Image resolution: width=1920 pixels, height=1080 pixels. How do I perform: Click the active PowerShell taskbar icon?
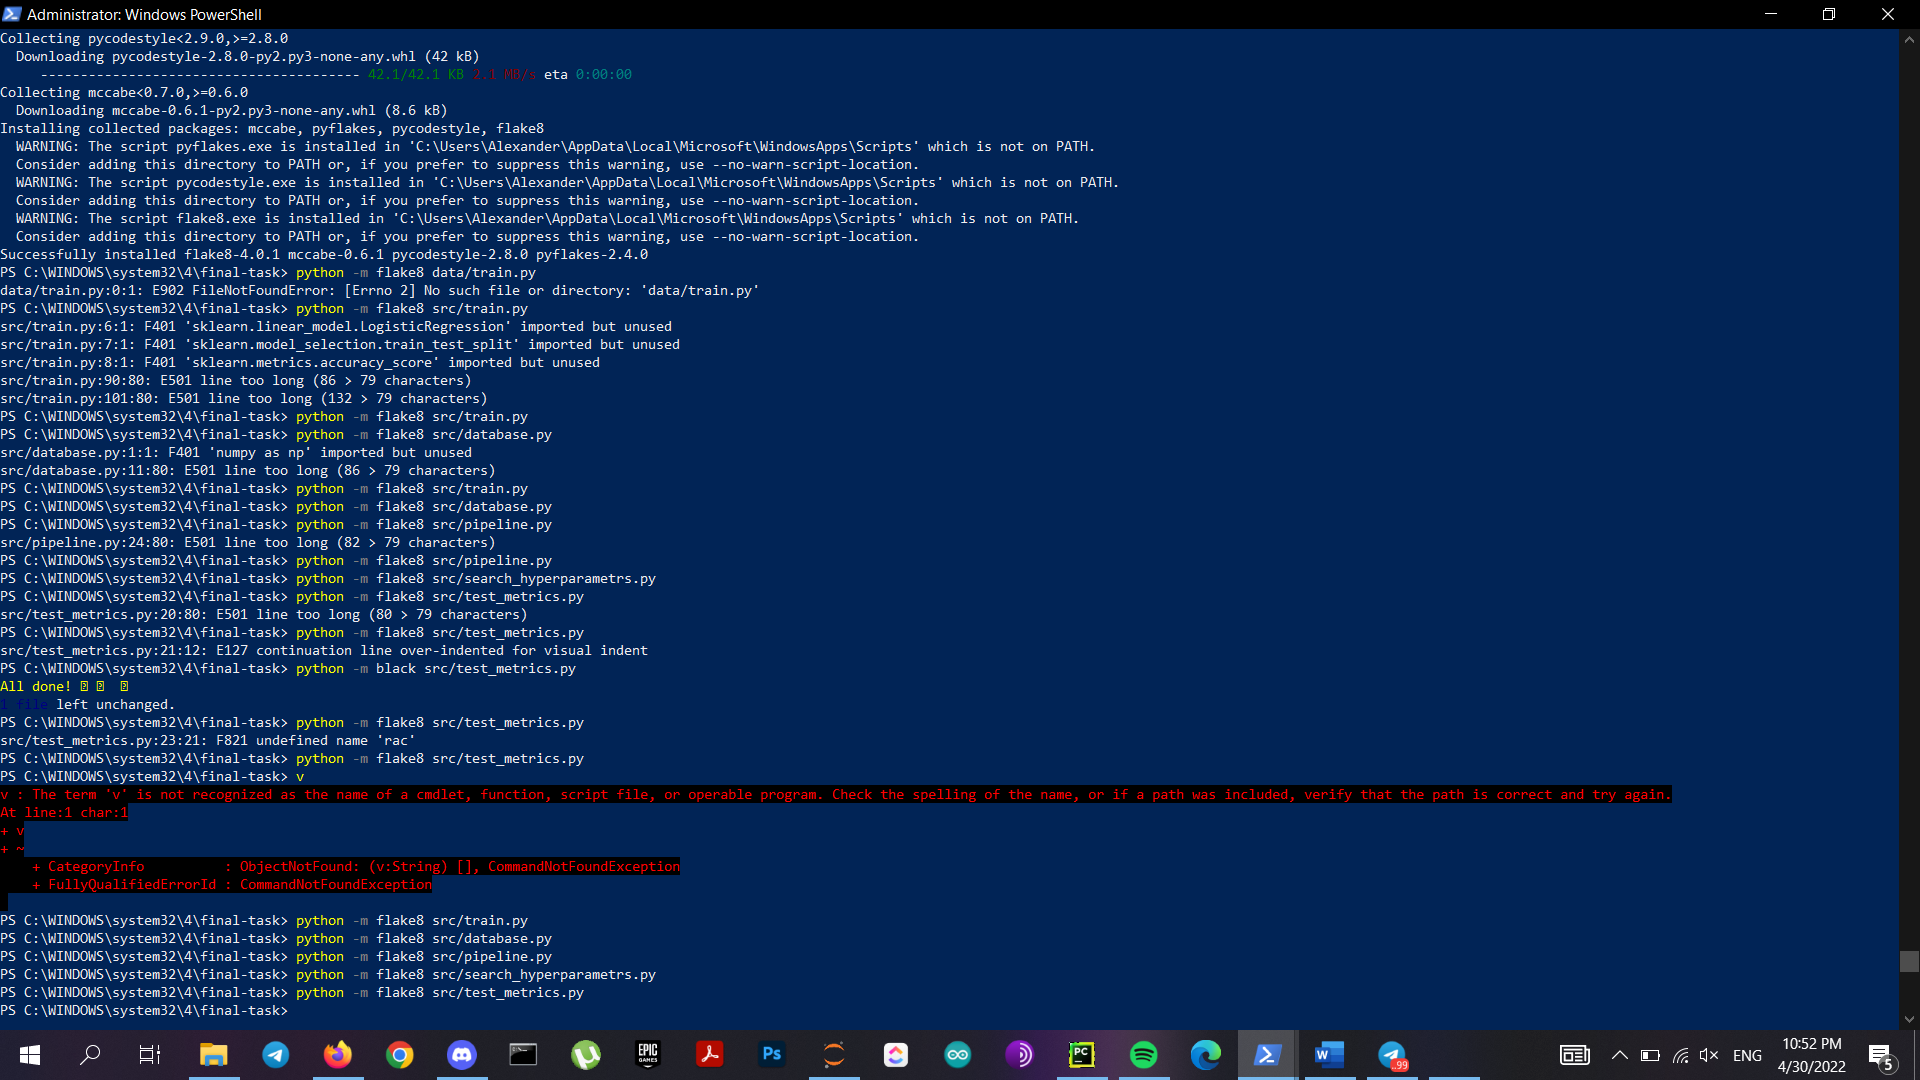(x=1268, y=1054)
